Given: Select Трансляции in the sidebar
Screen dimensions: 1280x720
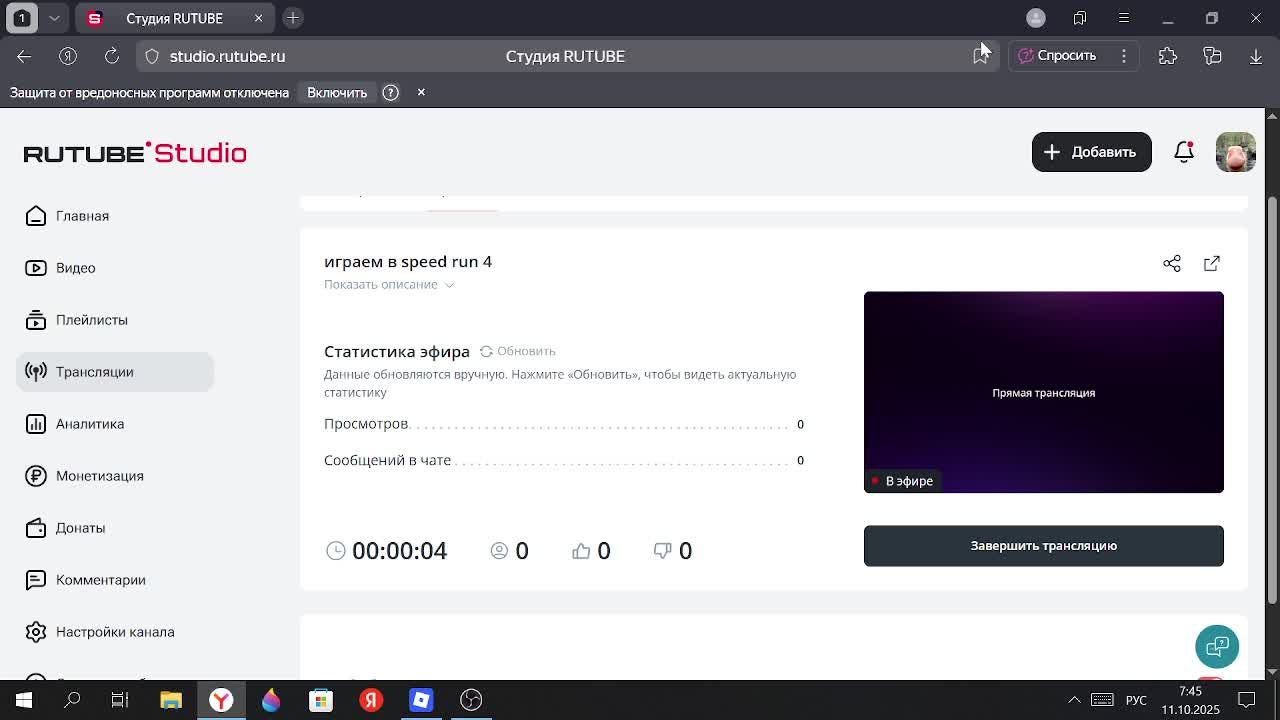Looking at the screenshot, I should 115,372.
